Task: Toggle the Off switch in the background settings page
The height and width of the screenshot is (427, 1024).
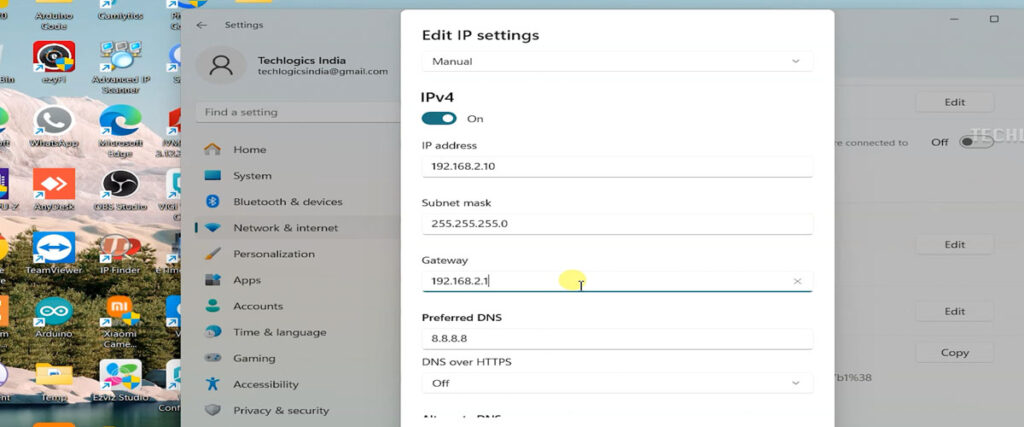Action: coord(975,142)
